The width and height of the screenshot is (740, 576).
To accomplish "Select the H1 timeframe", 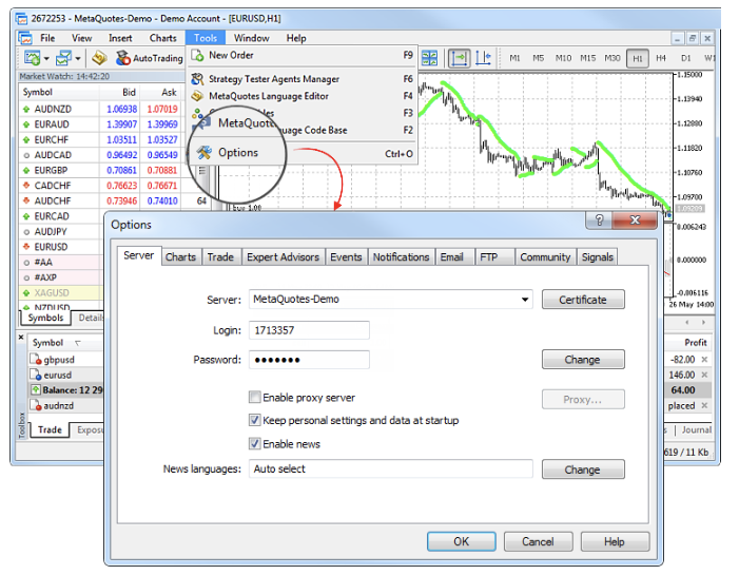I will point(637,59).
